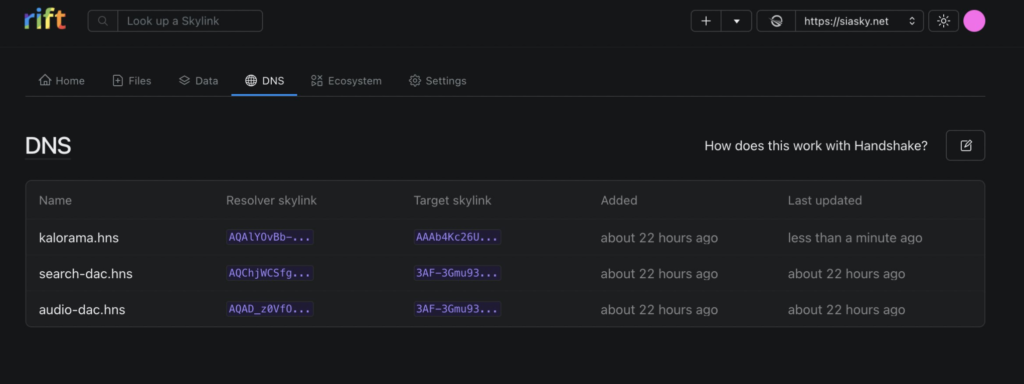Click the Skynet portal globe icon
This screenshot has height=384, width=1024.
point(776,21)
